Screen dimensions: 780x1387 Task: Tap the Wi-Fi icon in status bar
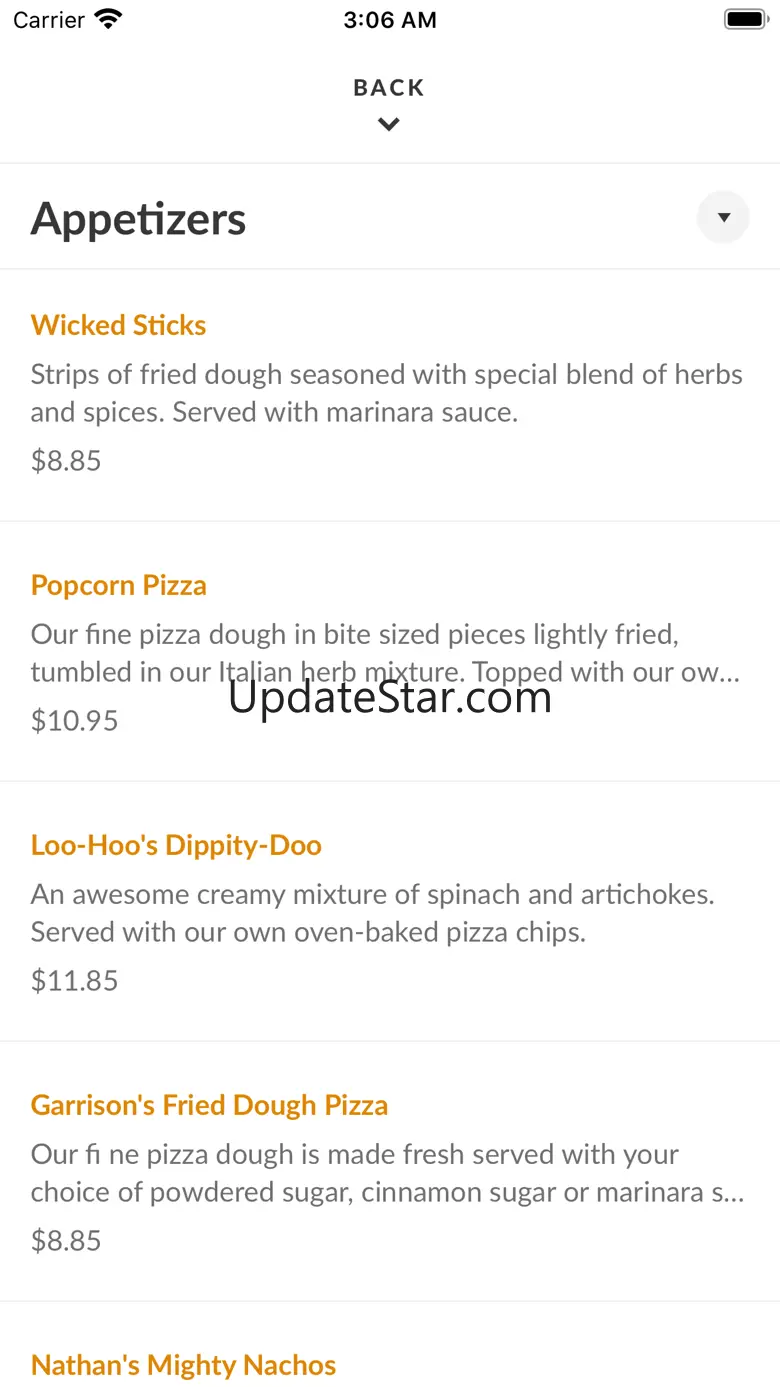coord(108,19)
